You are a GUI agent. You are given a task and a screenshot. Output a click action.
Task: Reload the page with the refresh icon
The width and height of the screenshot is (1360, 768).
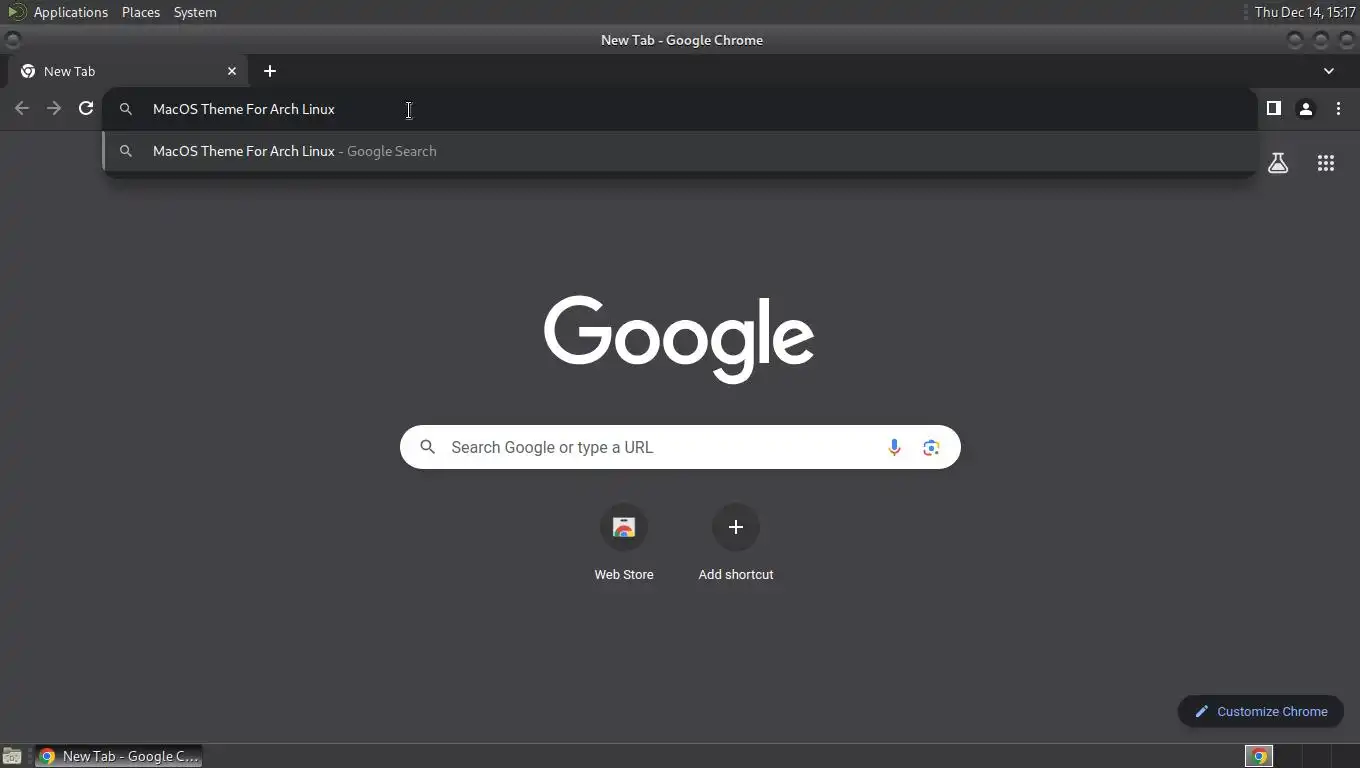(86, 108)
